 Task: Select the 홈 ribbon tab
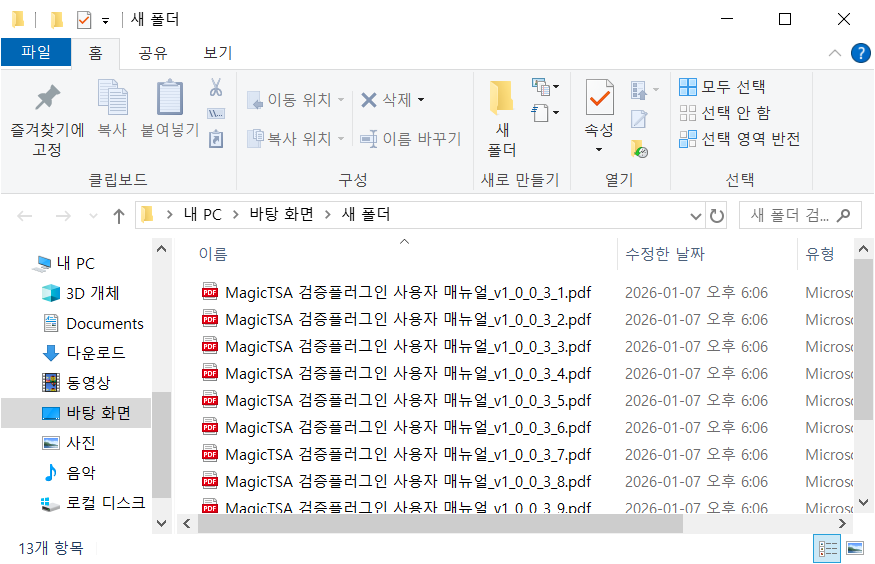pos(95,53)
